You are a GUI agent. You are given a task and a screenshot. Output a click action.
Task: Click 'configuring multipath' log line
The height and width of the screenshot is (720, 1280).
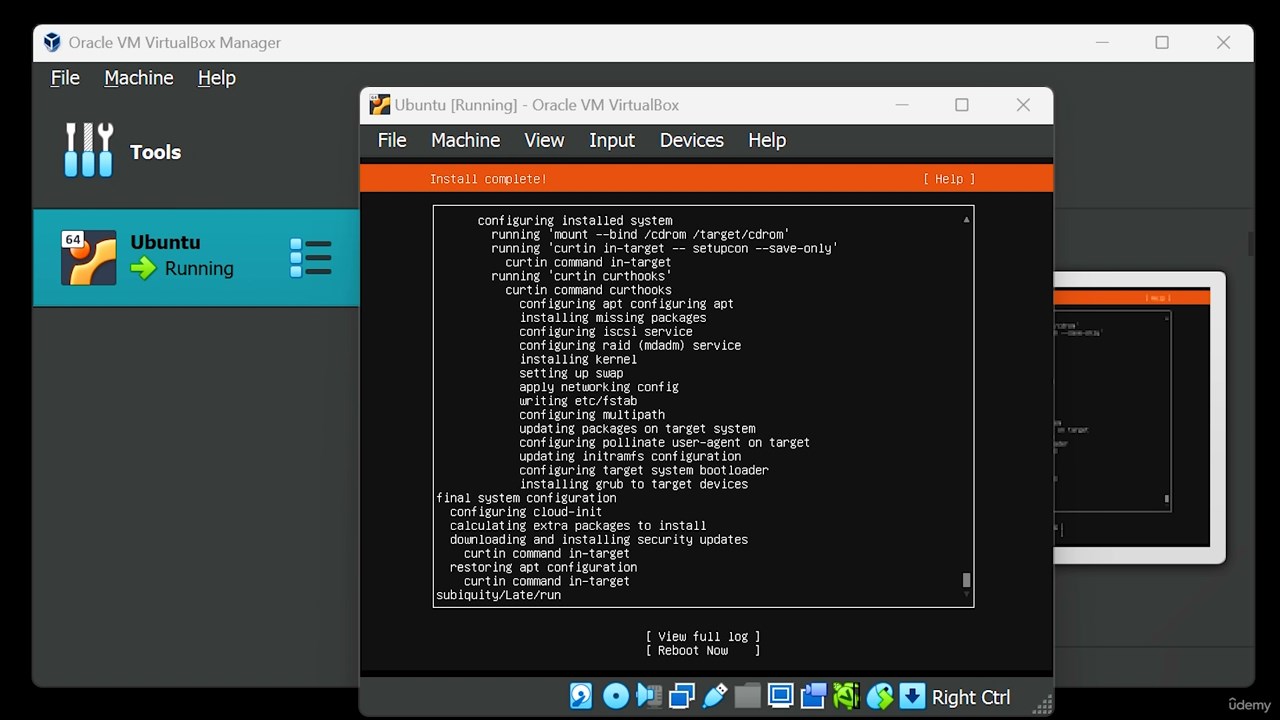(592, 415)
